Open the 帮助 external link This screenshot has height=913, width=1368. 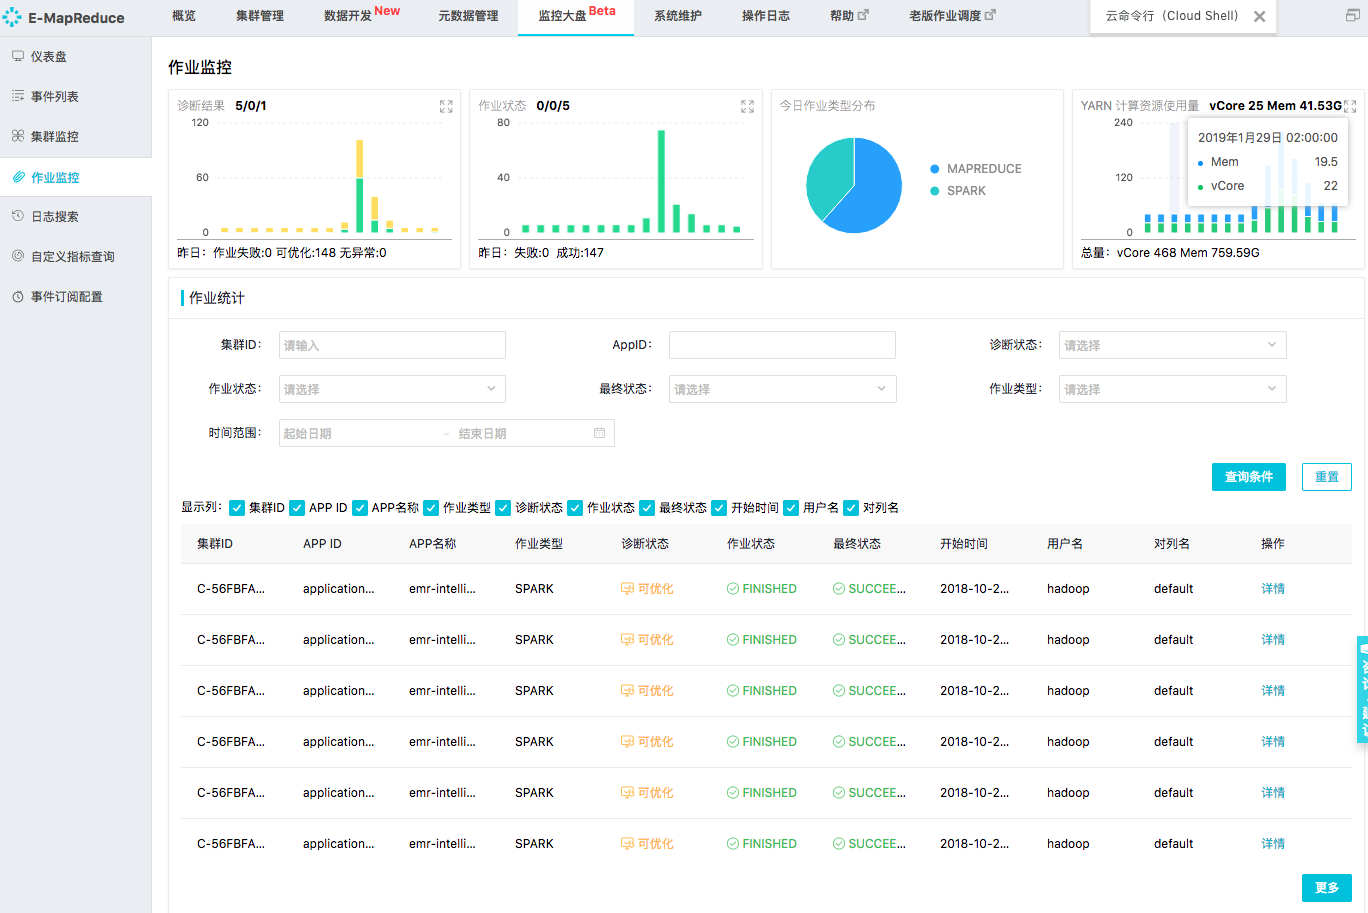point(849,16)
